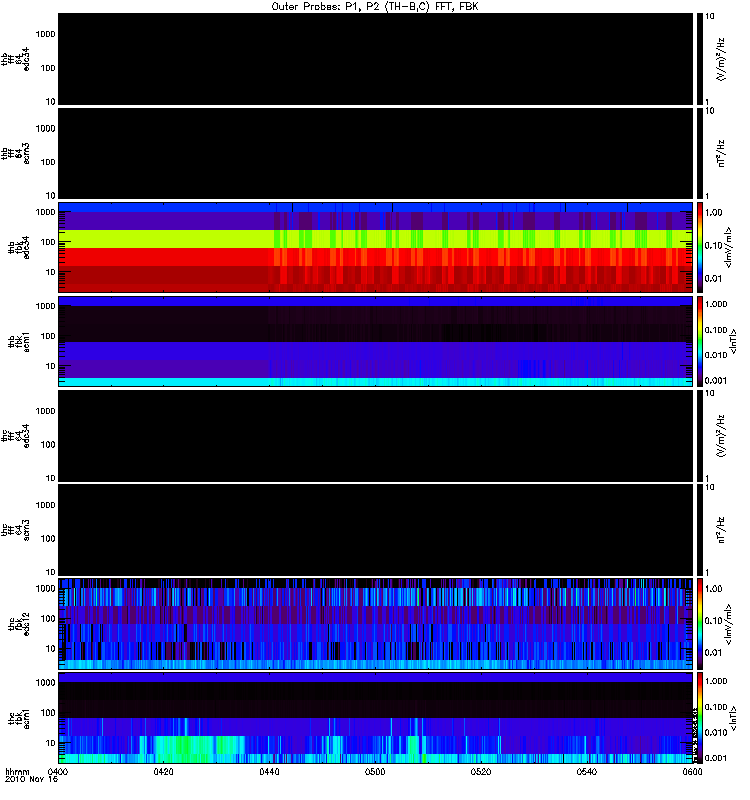Click the thc fbk edc12 rainbow color bar
This screenshot has width=750, height=800.
(x=699, y=624)
